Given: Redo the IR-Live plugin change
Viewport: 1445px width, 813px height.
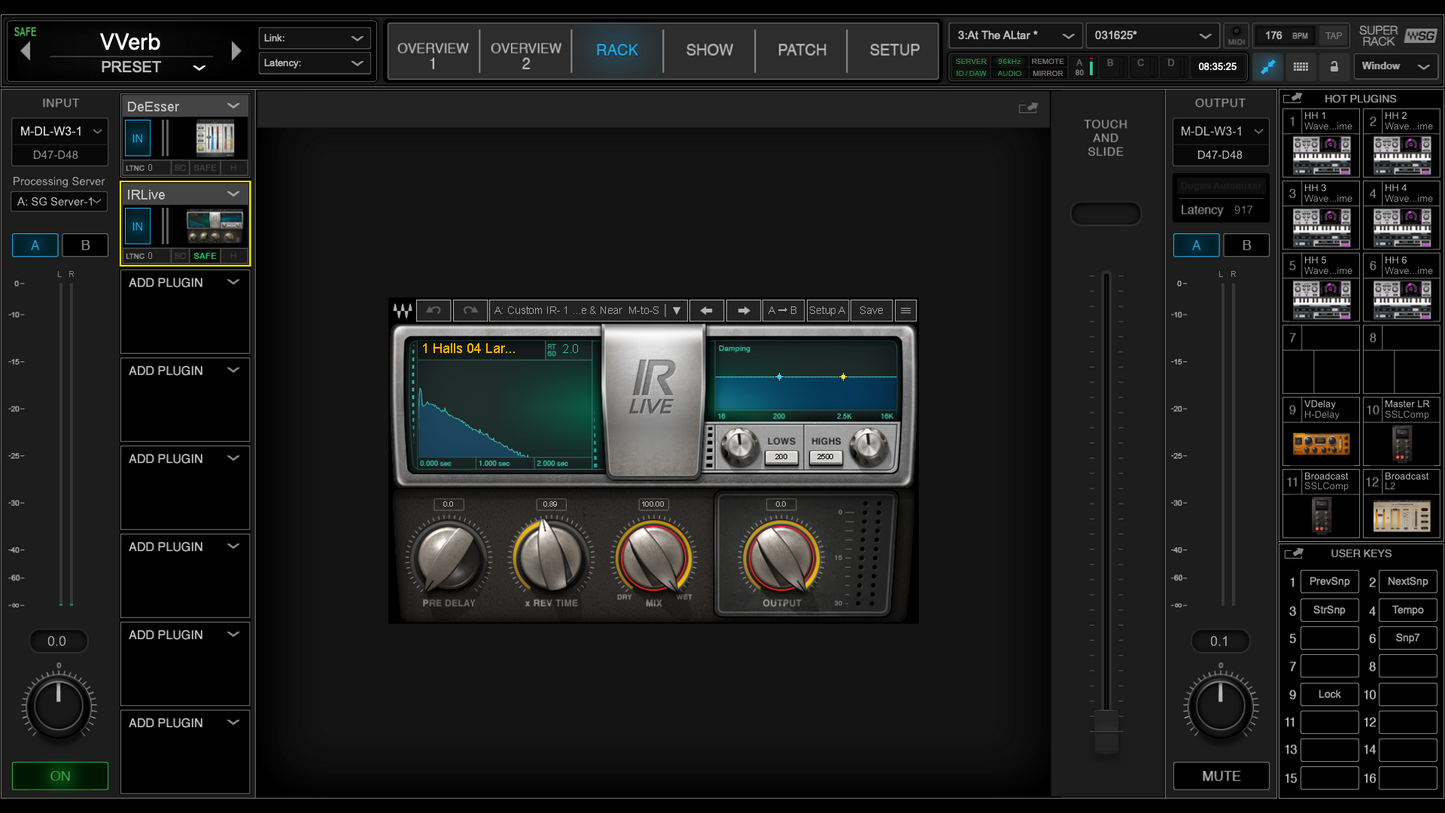Looking at the screenshot, I should coord(470,311).
